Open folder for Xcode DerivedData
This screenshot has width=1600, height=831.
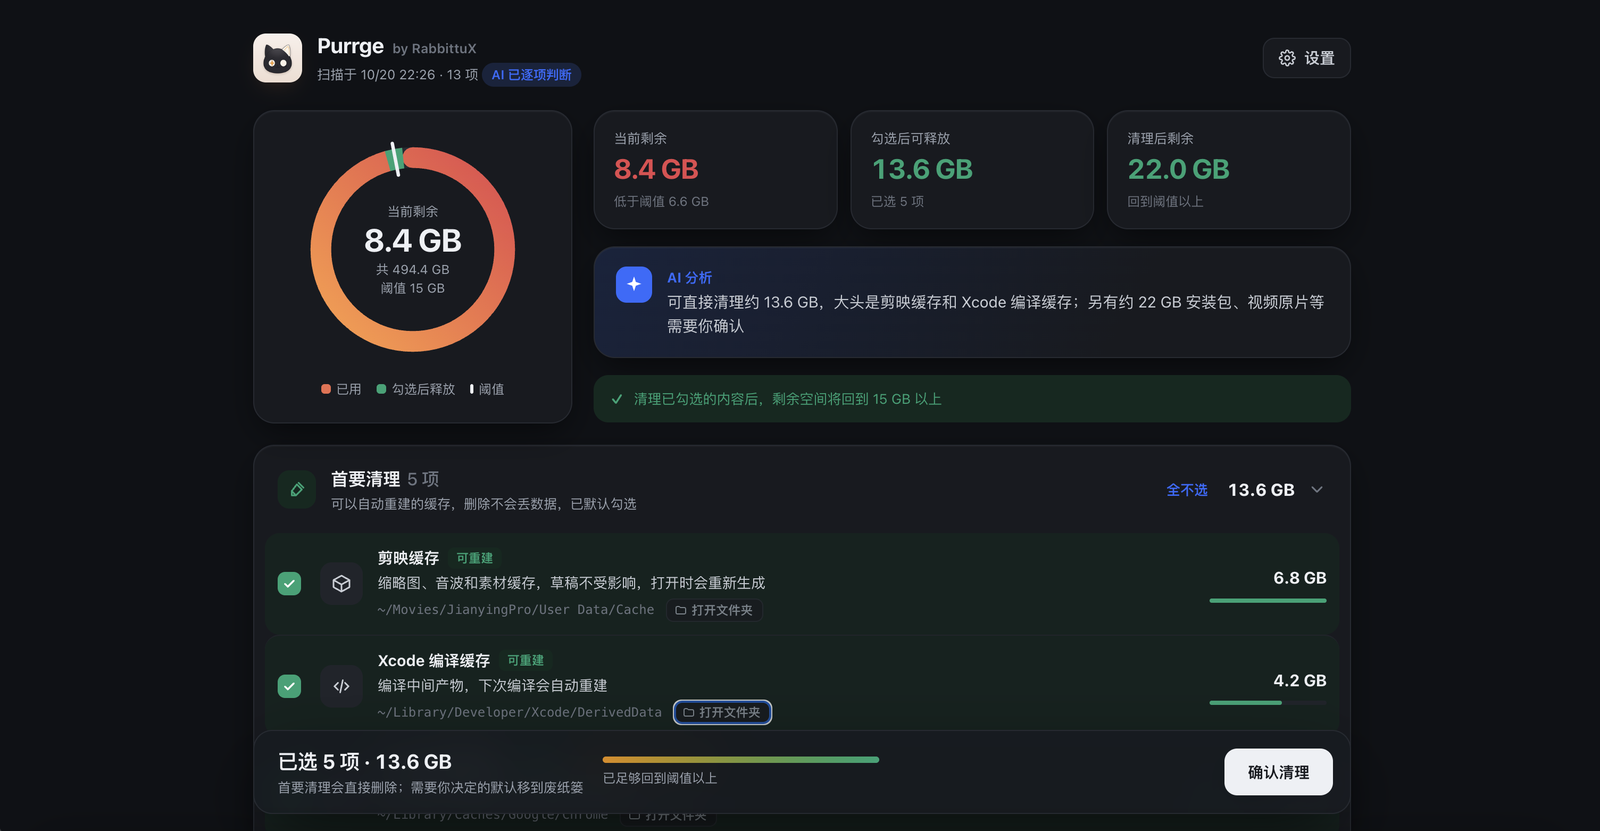coord(722,712)
